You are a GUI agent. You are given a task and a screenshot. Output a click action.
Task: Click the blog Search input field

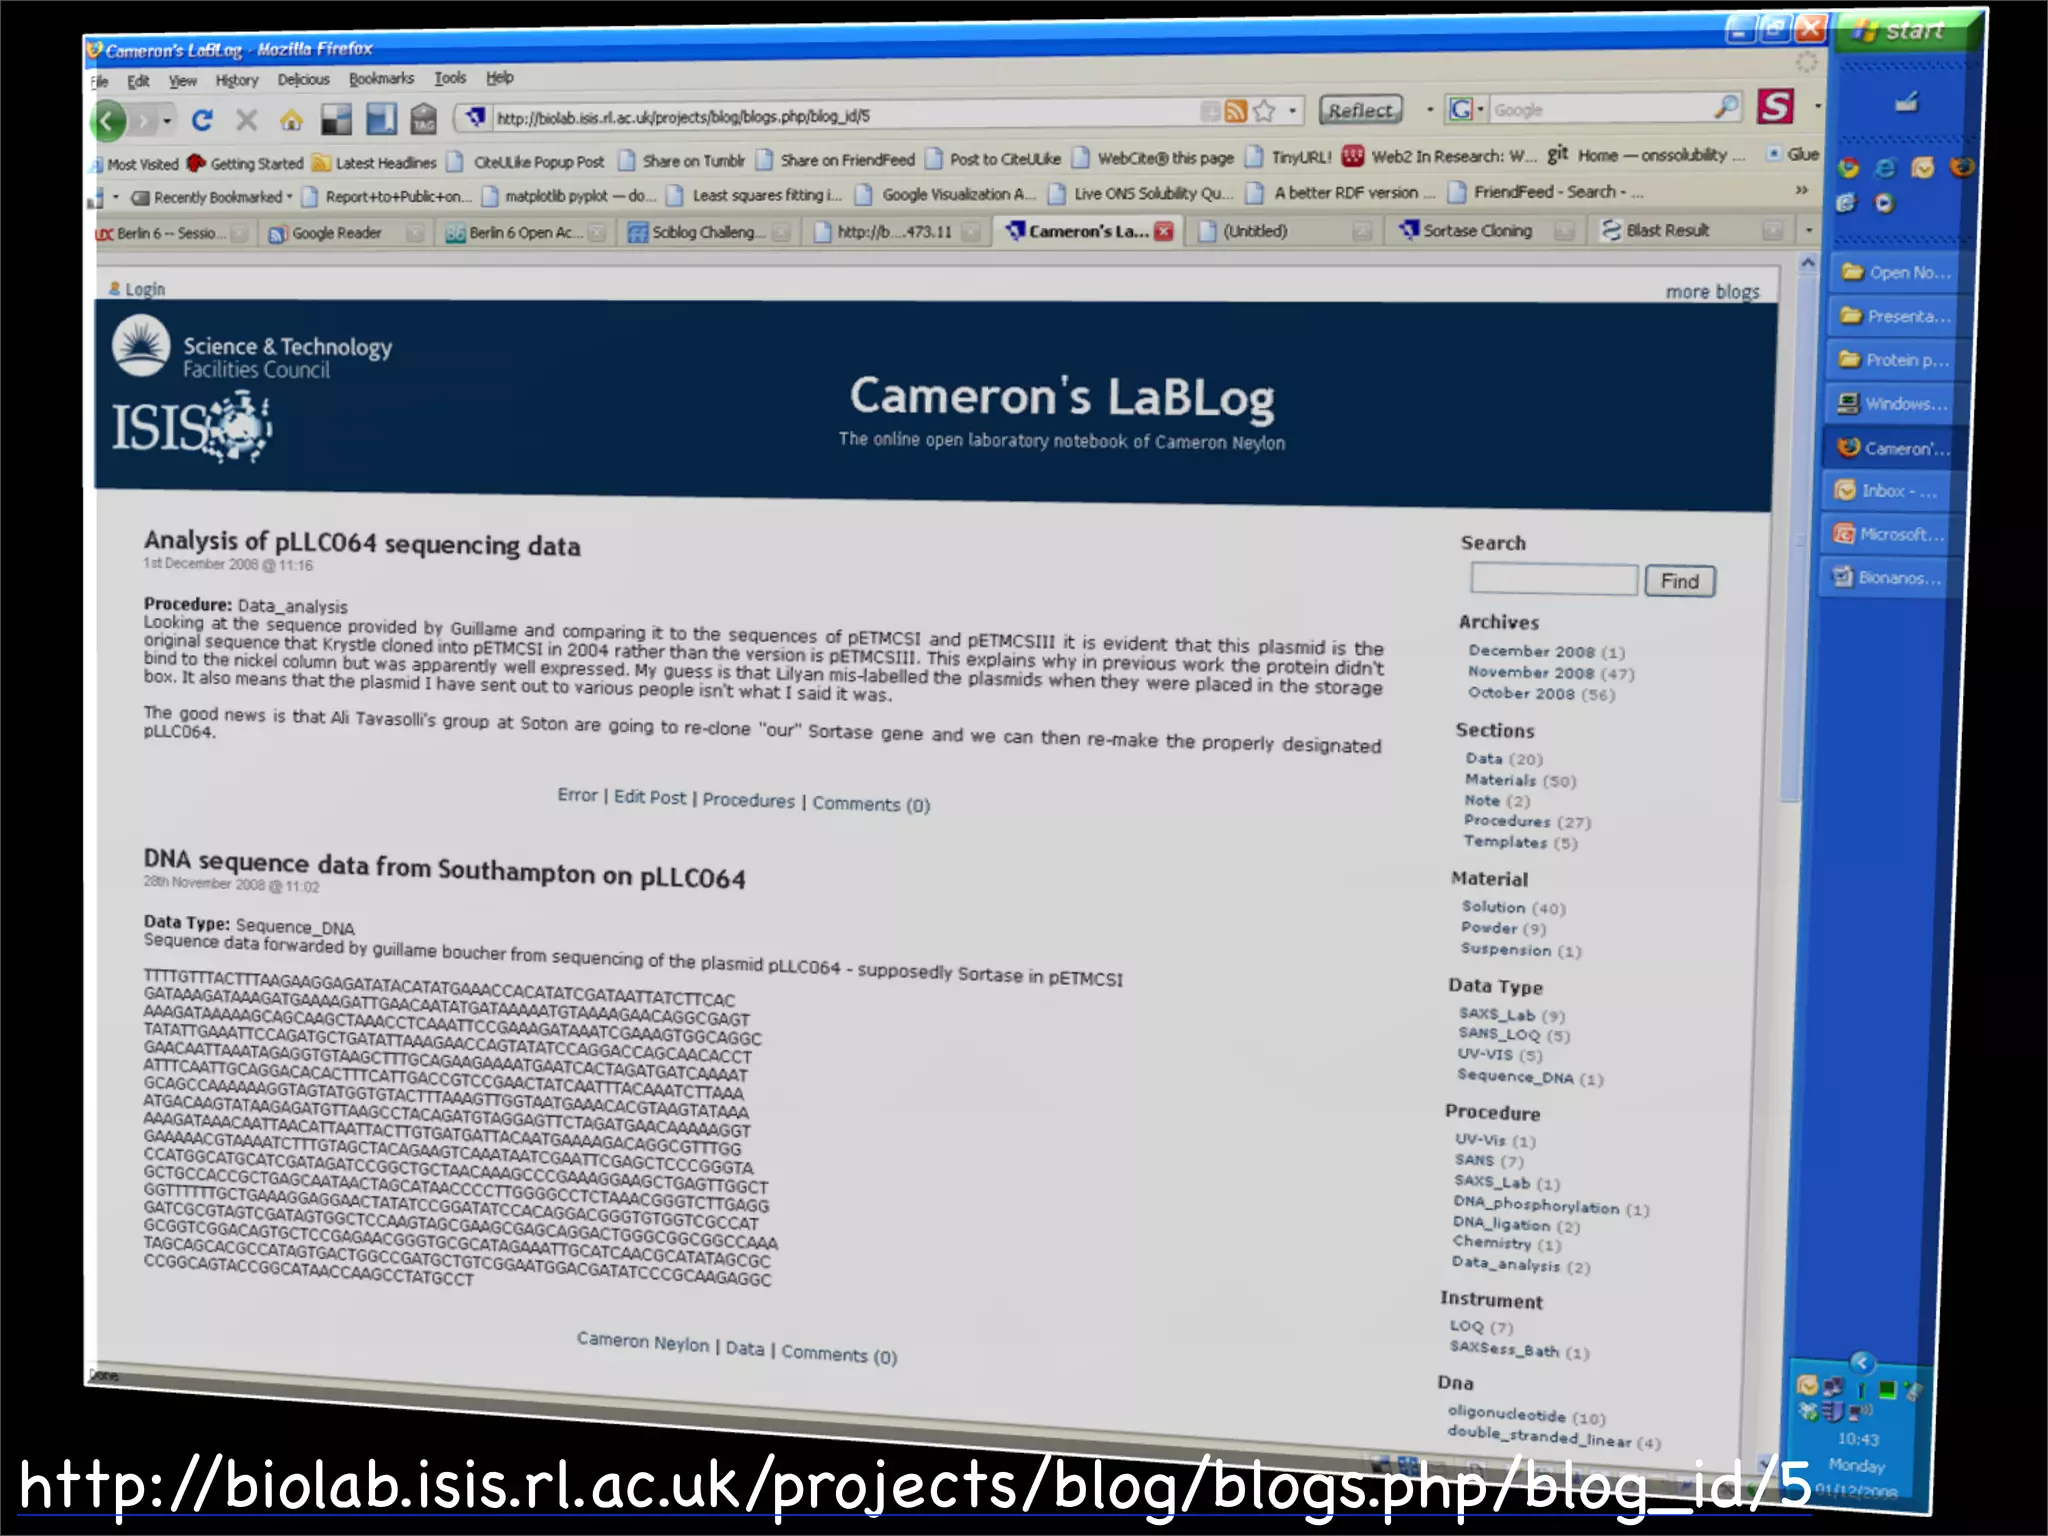click(x=1553, y=579)
